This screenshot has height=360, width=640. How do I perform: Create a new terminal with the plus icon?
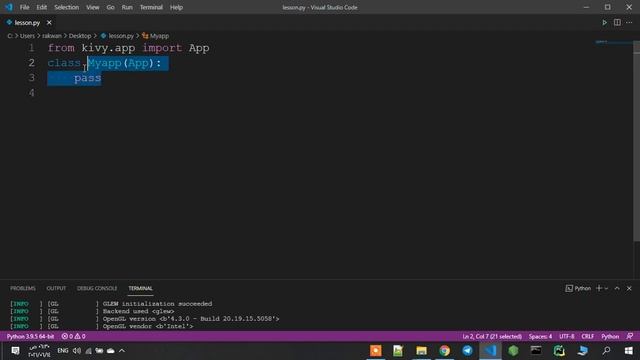[599, 288]
